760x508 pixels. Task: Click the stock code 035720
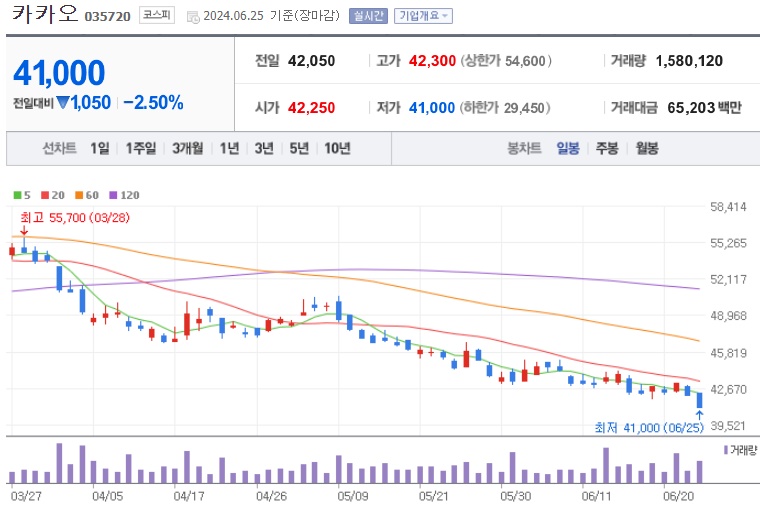coord(108,16)
